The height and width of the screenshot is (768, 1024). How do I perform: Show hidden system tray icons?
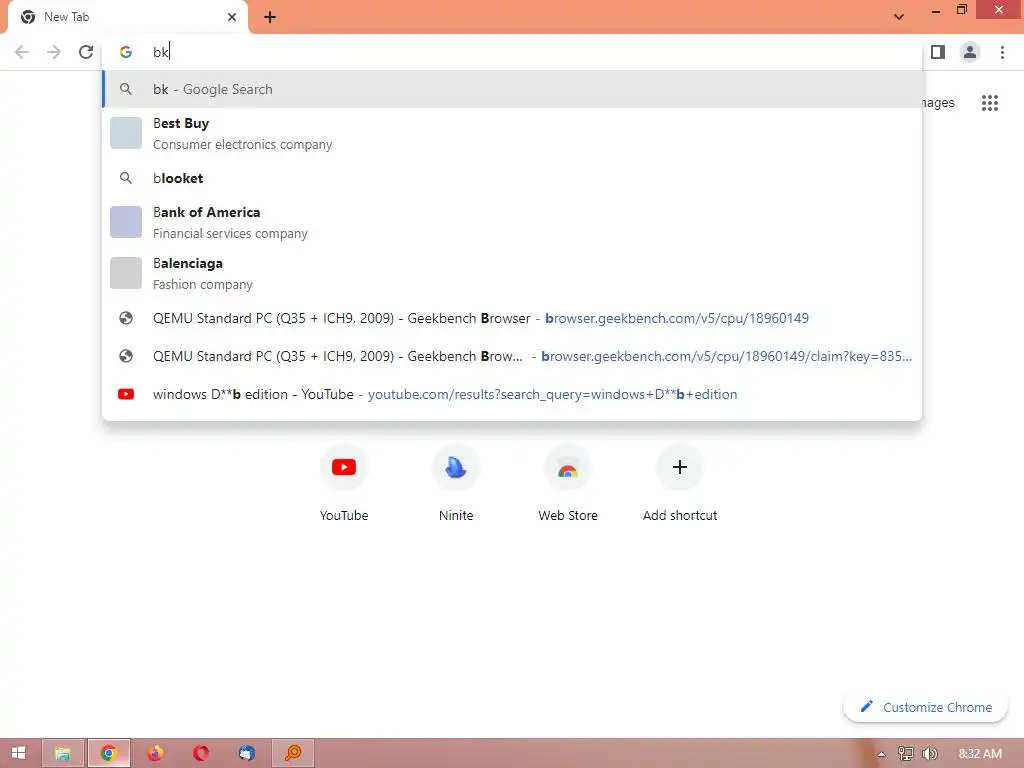click(882, 754)
